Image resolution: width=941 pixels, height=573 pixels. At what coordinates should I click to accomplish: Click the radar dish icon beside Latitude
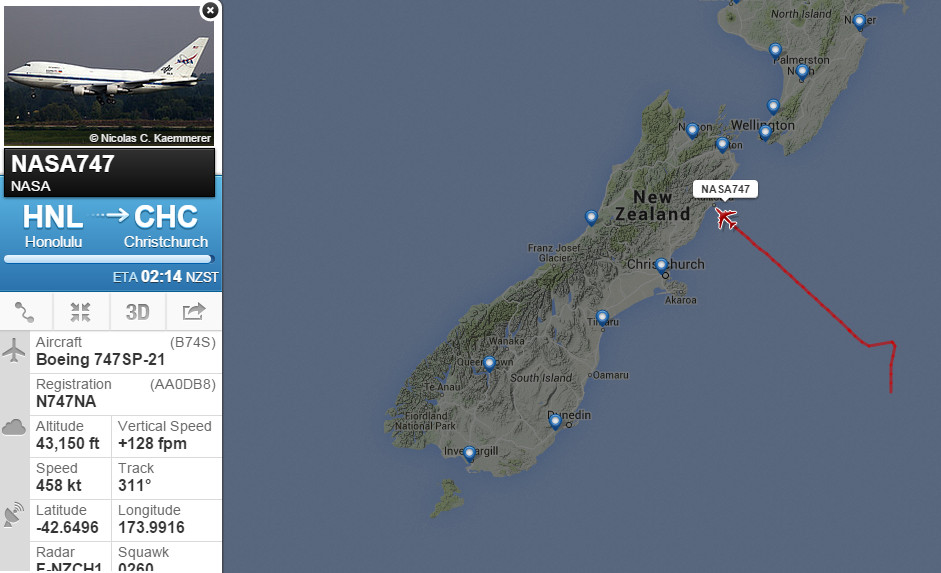click(x=14, y=515)
